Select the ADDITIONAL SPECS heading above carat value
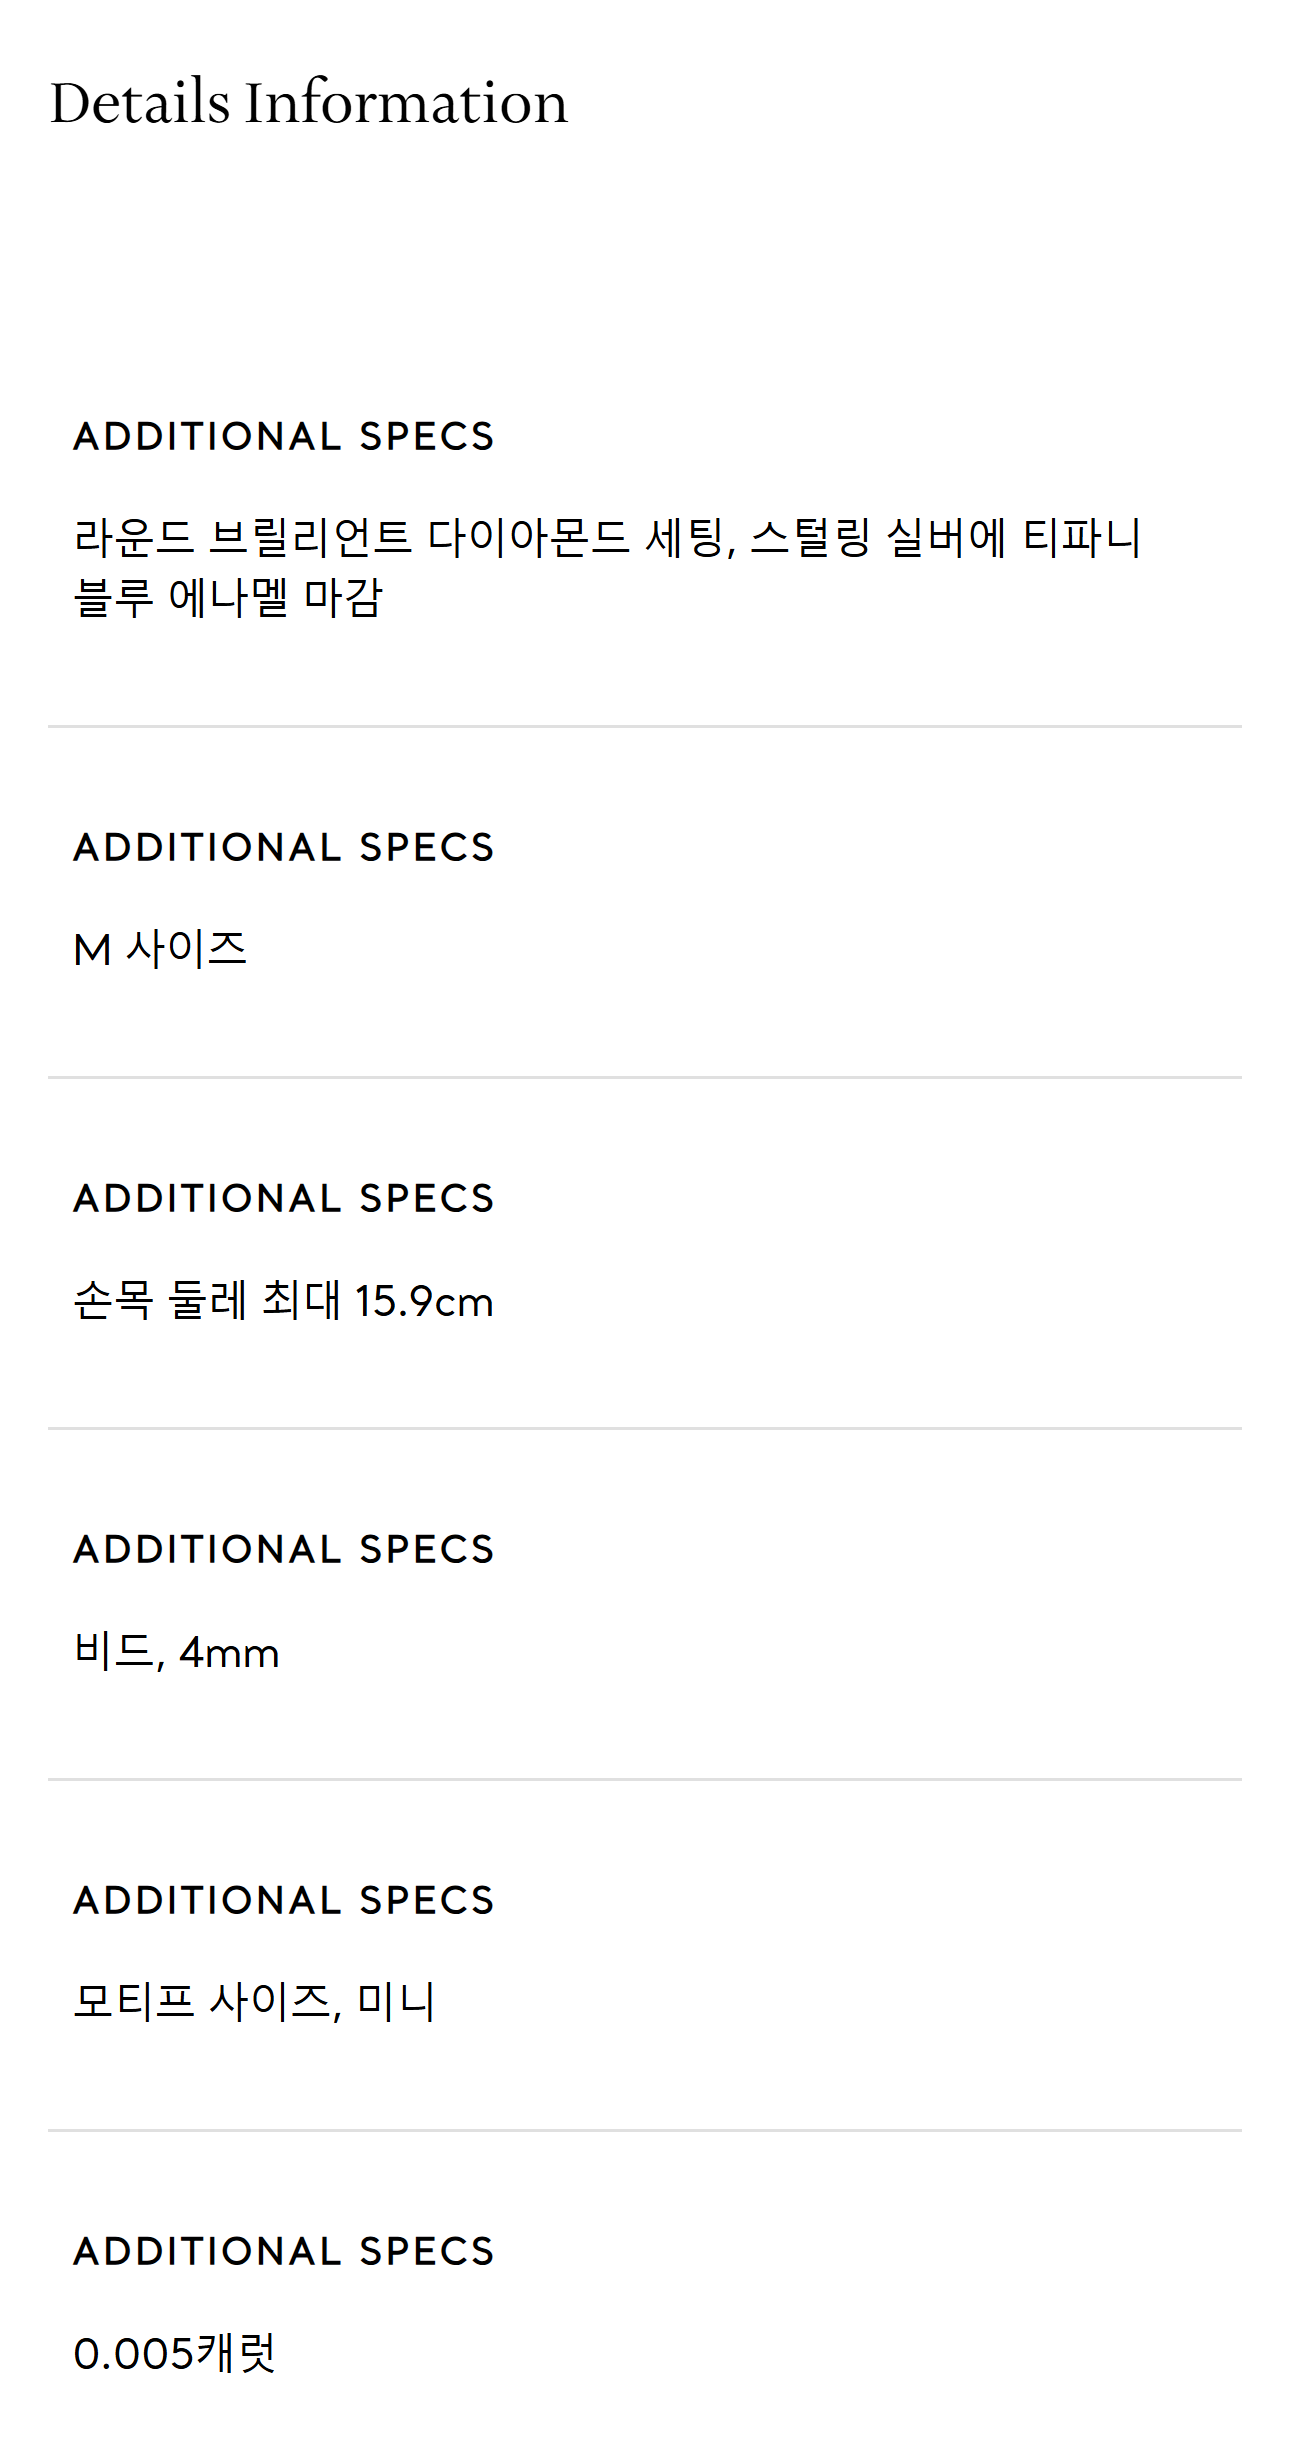 point(284,2252)
